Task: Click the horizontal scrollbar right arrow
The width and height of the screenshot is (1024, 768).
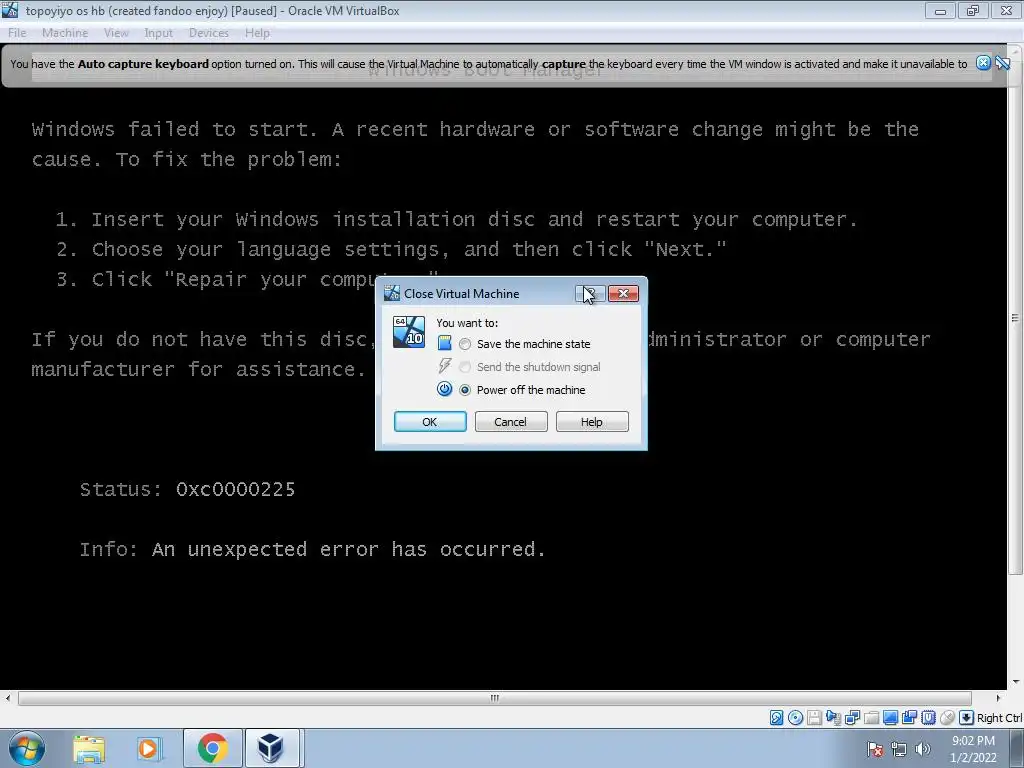Action: [998, 698]
